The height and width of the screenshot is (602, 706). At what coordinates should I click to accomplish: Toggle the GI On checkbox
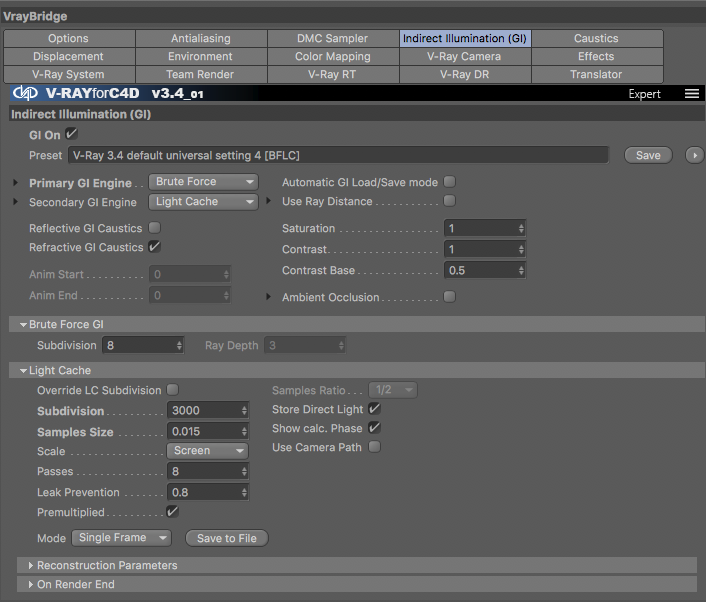pos(71,134)
